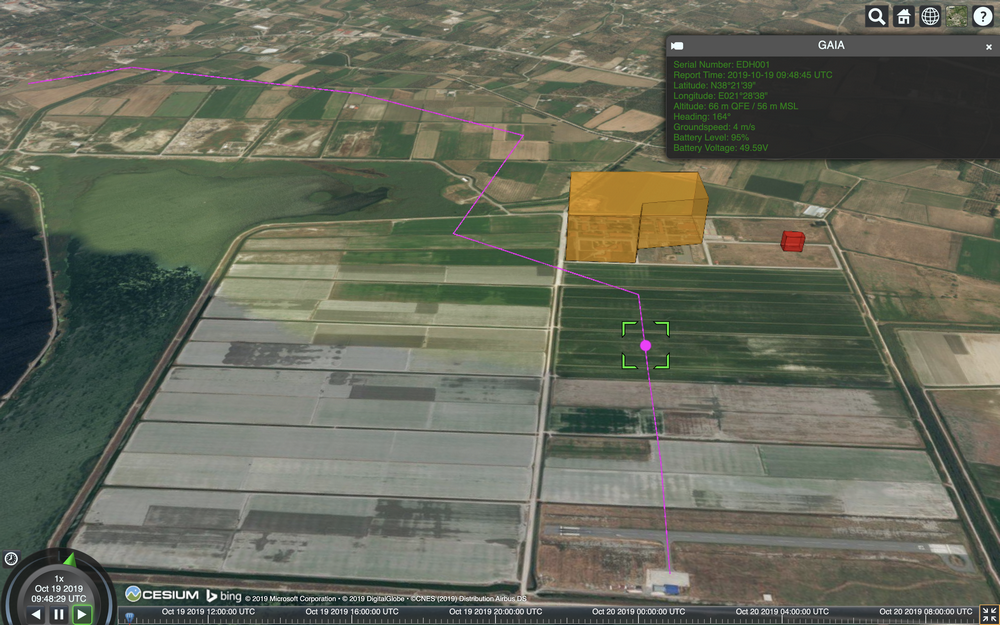This screenshot has width=1000, height=625.
Task: Open the imagery base layer picker
Action: (x=957, y=17)
